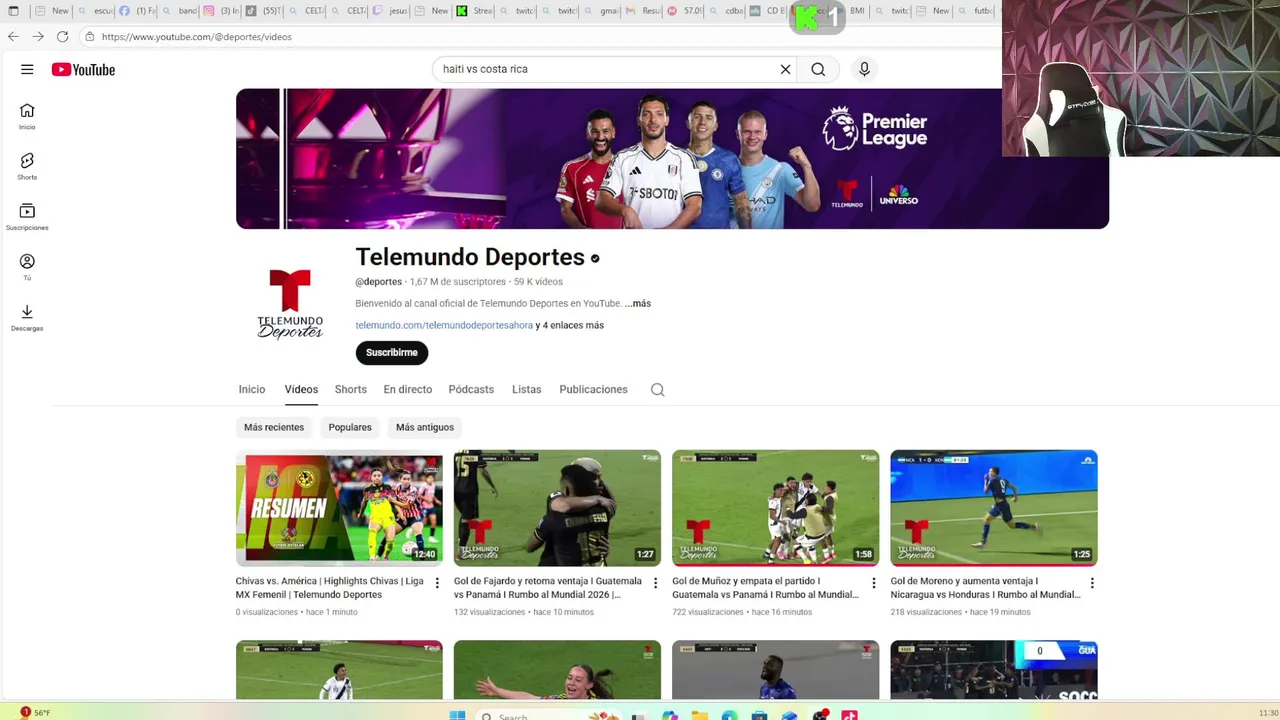1280x720 pixels.
Task: Select the channel Videos tab
Action: coord(301,389)
